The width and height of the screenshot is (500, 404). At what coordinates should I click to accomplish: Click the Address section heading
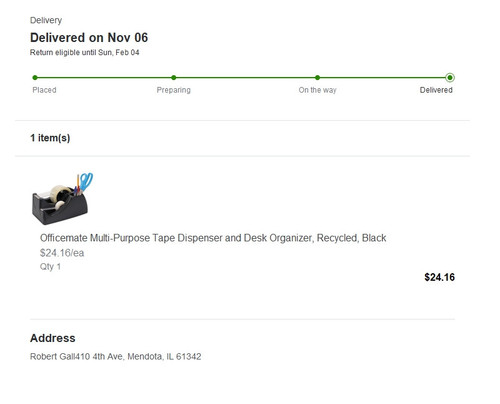[x=53, y=338]
